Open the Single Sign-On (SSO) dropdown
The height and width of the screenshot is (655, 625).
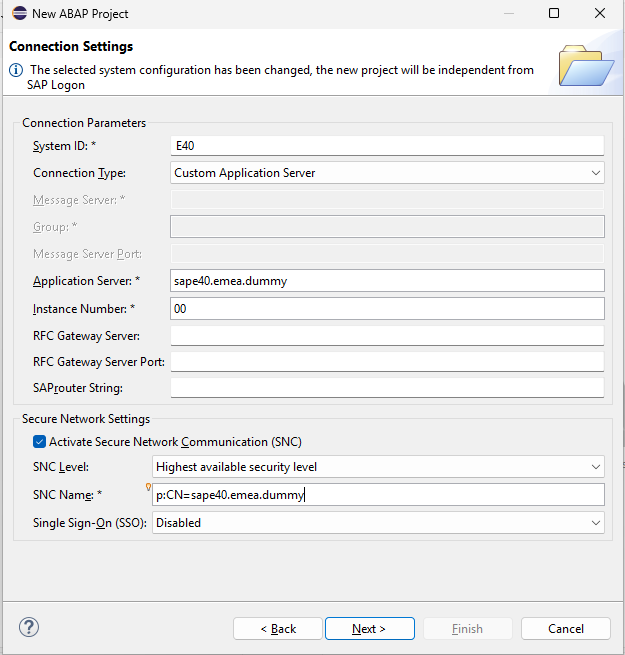coord(378,523)
